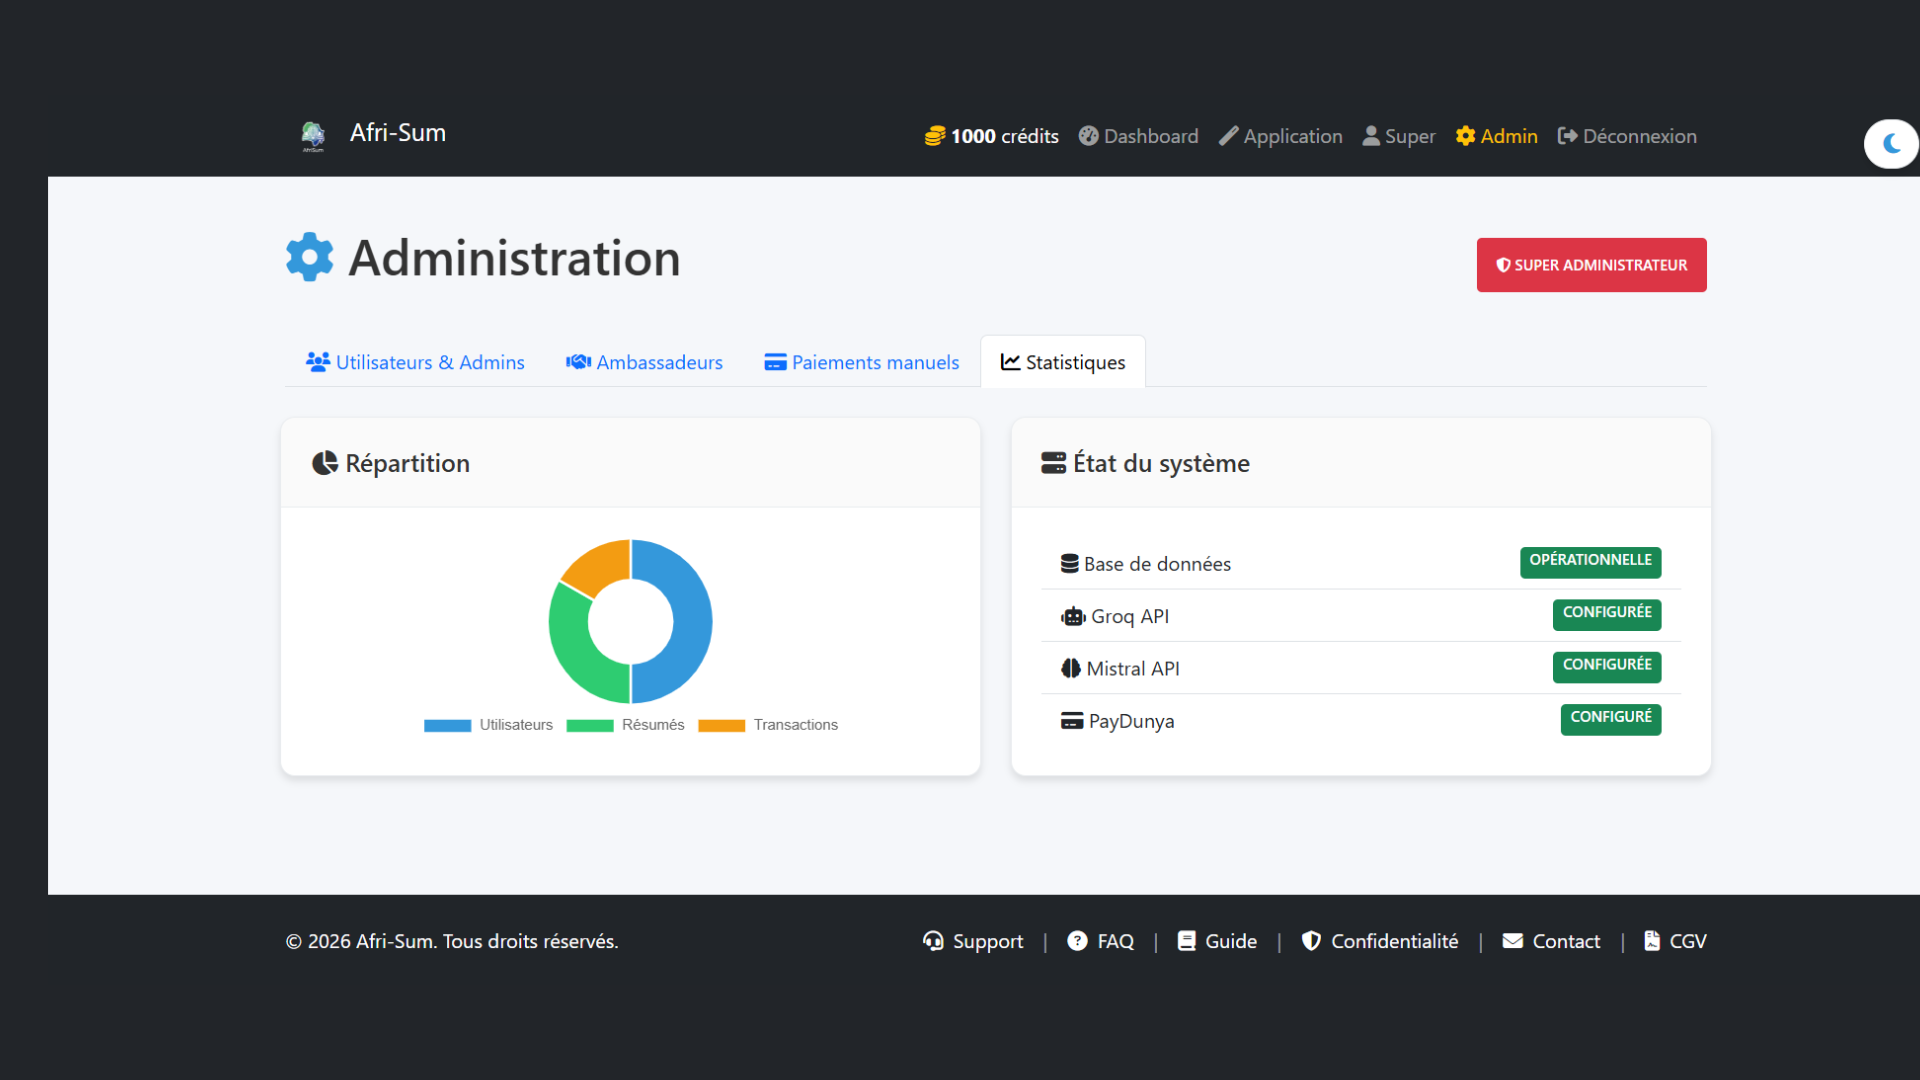The image size is (1920, 1080).
Task: Open Support headset link in footer
Action: click(x=972, y=941)
